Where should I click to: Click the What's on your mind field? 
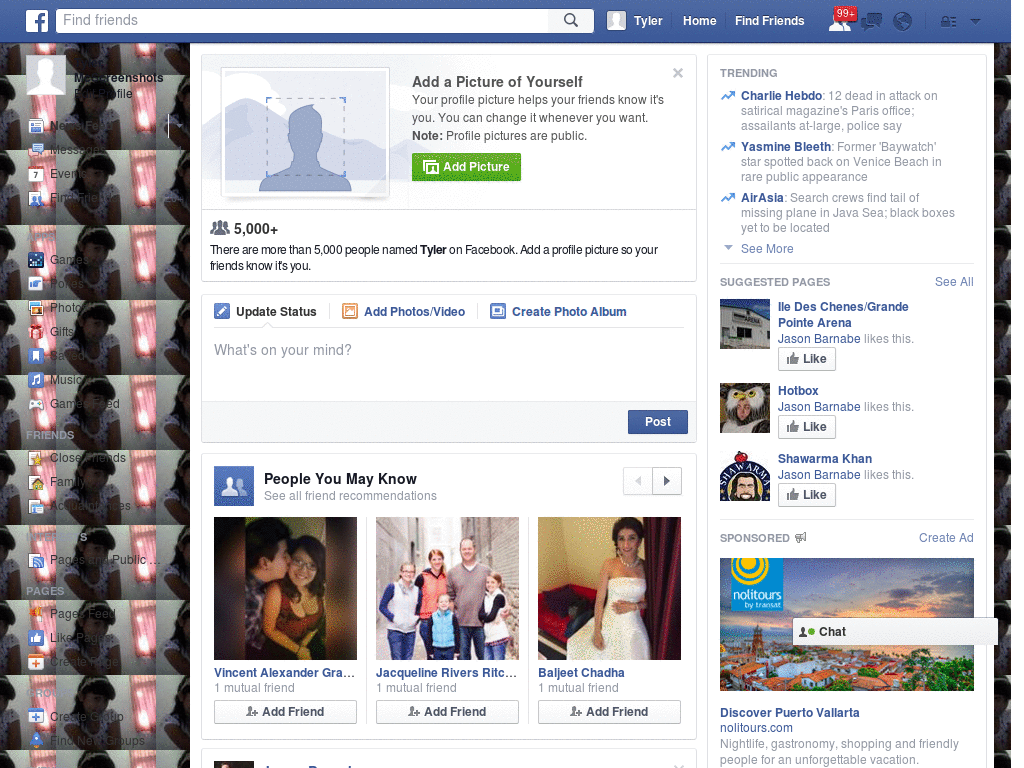coord(449,364)
